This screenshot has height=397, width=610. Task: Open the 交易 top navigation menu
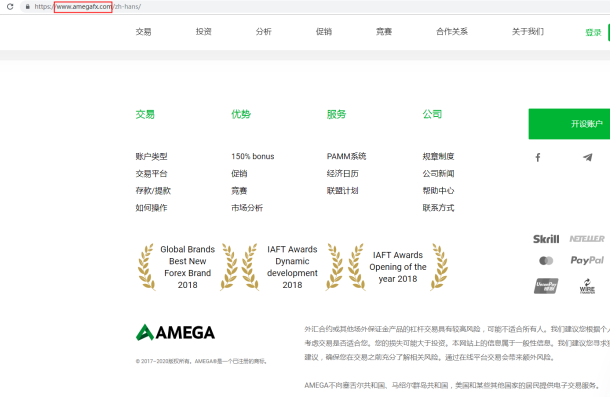[144, 32]
